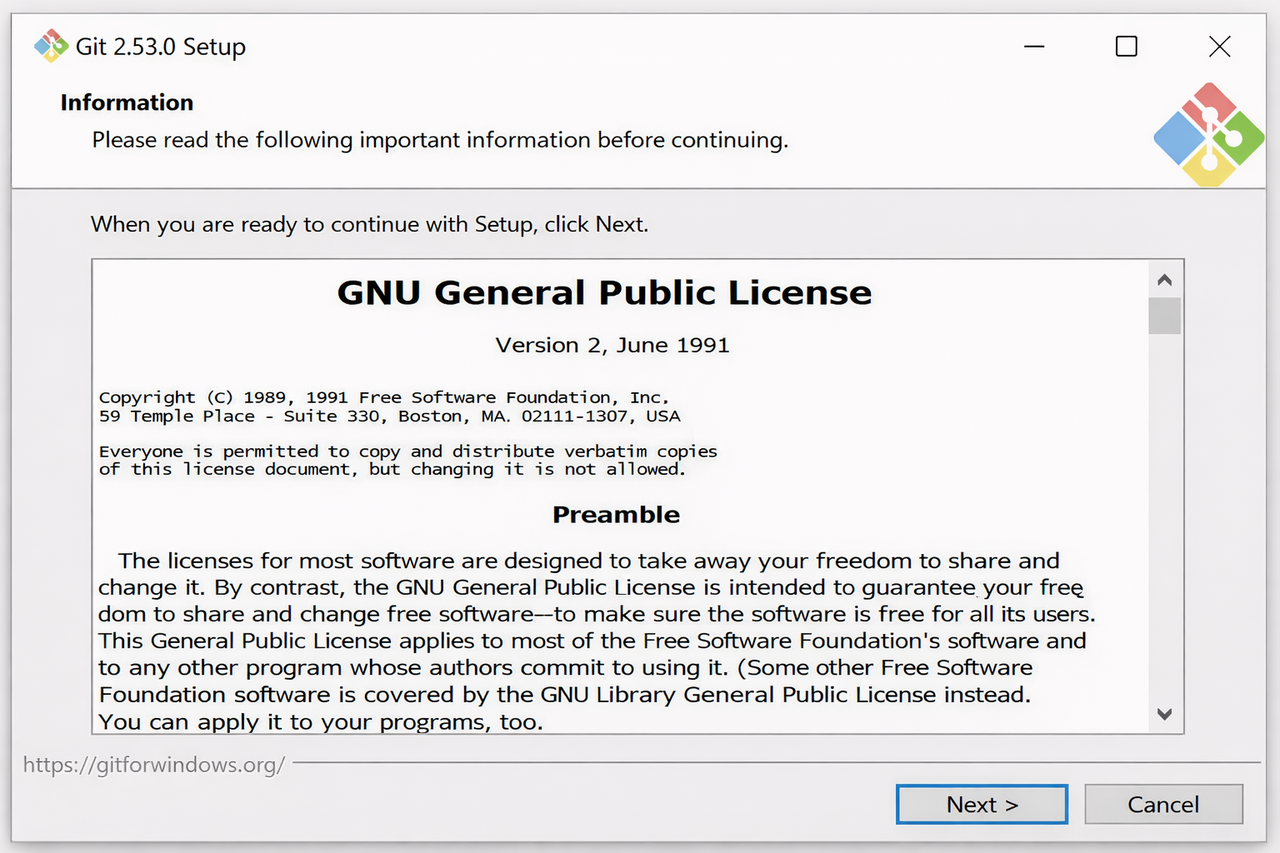The width and height of the screenshot is (1280, 853).
Task: Minimize the Git Setup window
Action: (1034, 46)
